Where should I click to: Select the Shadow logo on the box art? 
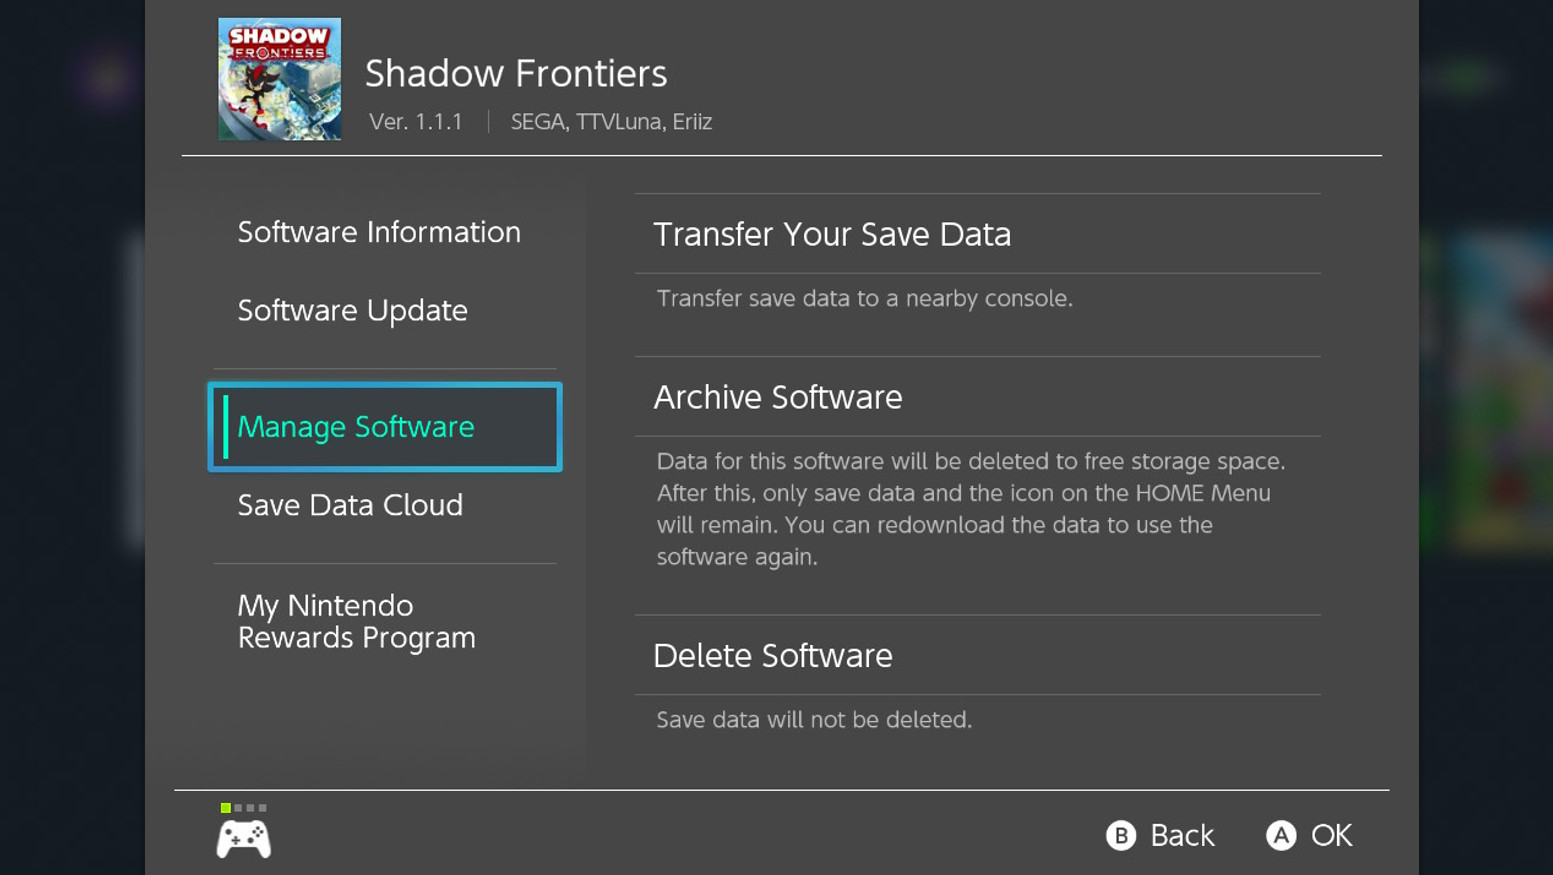[278, 38]
